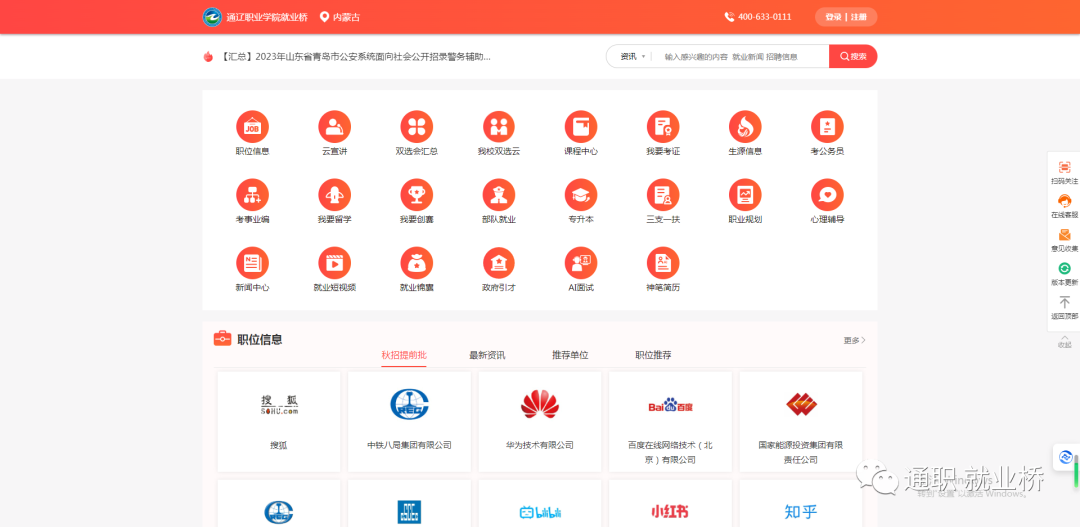
Task: Open the 我校双选云 icon
Action: pos(499,127)
